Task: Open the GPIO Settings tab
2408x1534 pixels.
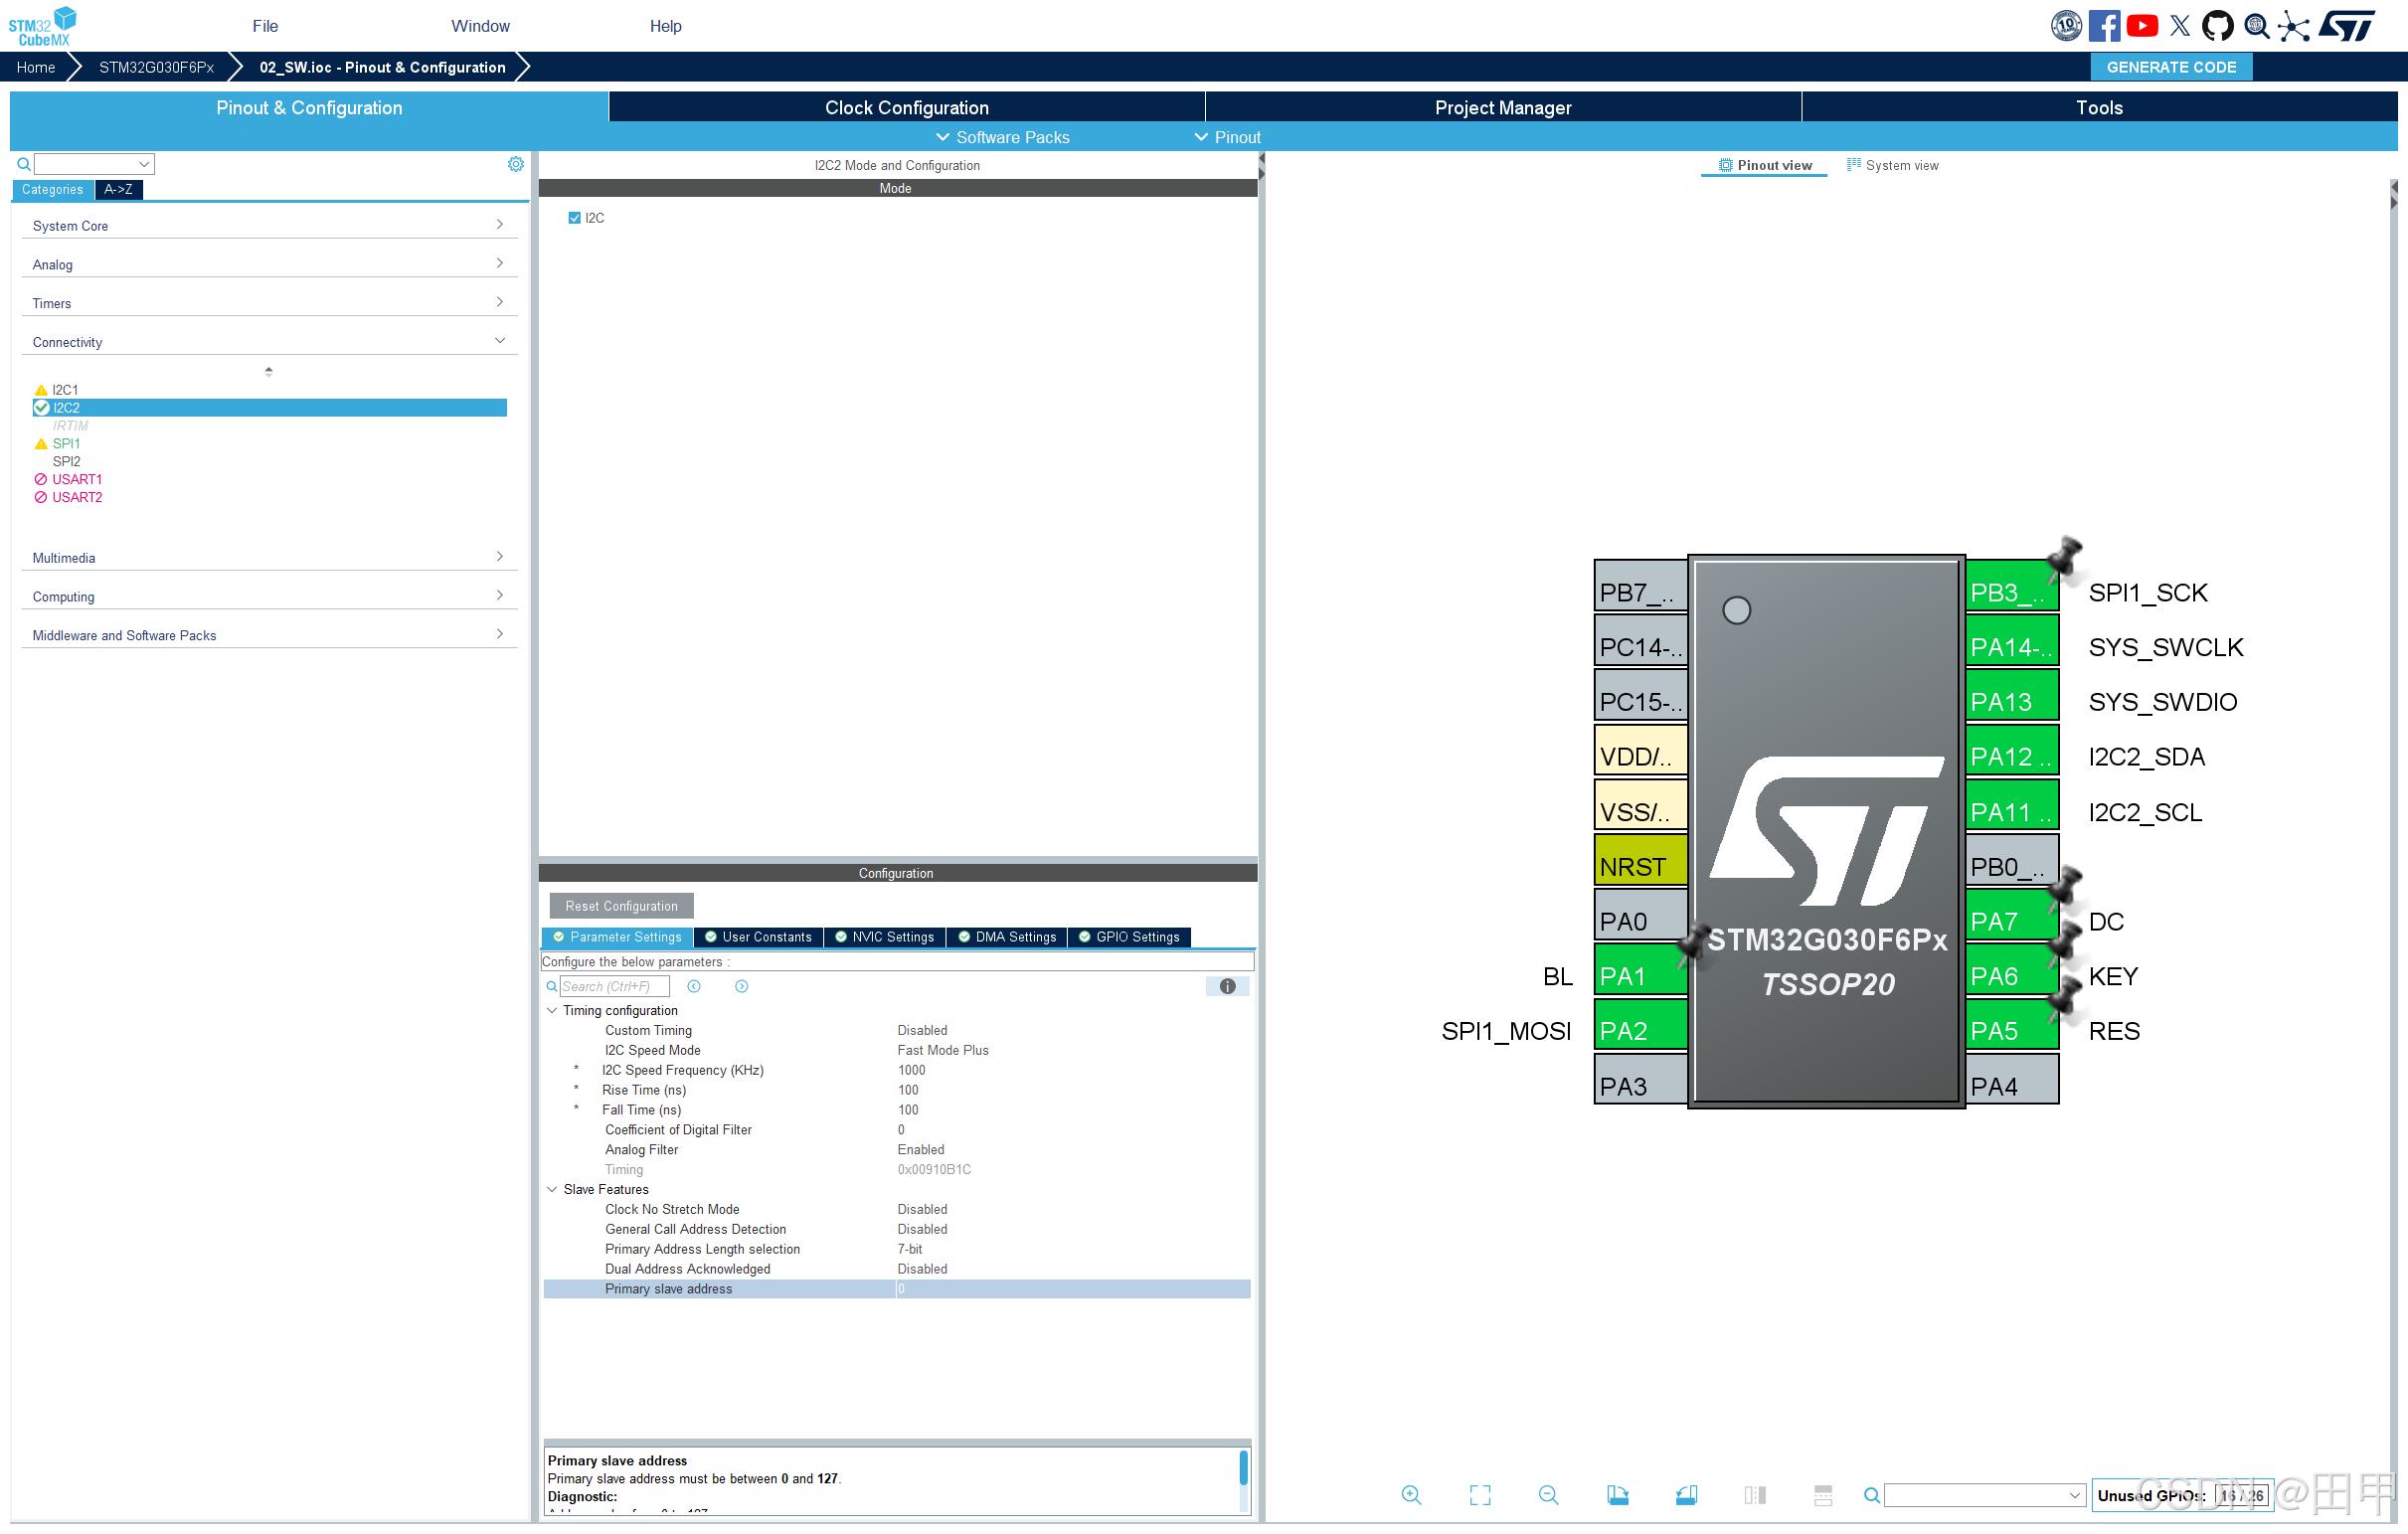Action: click(x=1129, y=937)
